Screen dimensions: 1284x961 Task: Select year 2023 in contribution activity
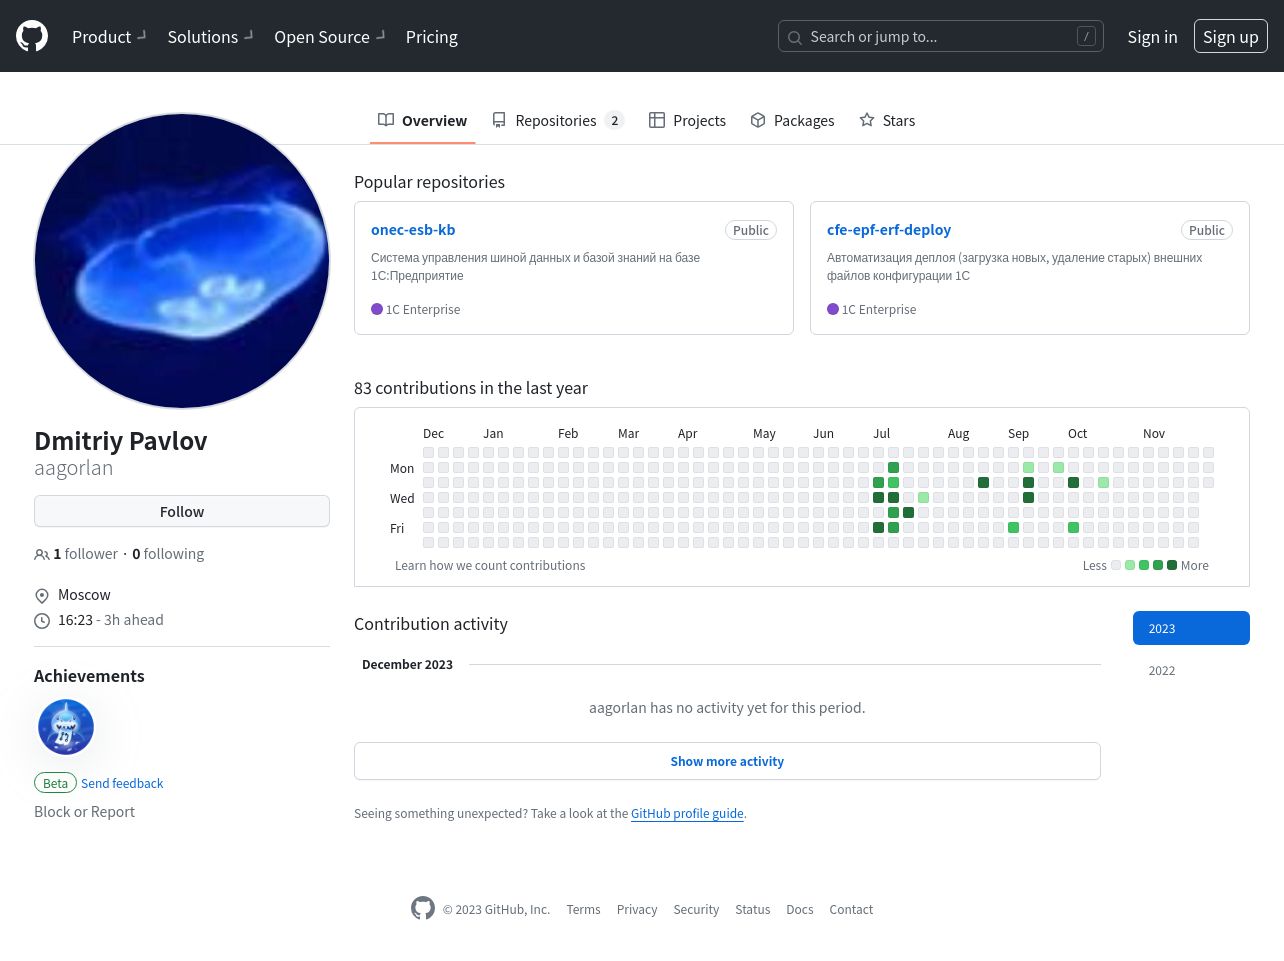click(1191, 628)
